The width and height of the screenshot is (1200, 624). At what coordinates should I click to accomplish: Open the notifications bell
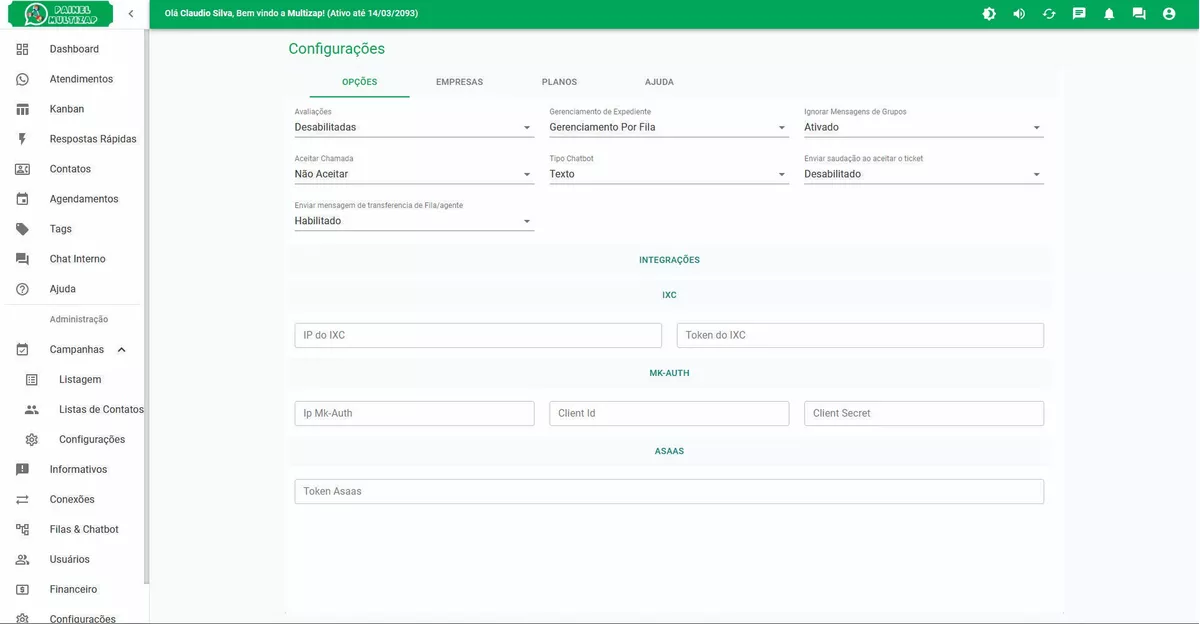coord(1109,14)
